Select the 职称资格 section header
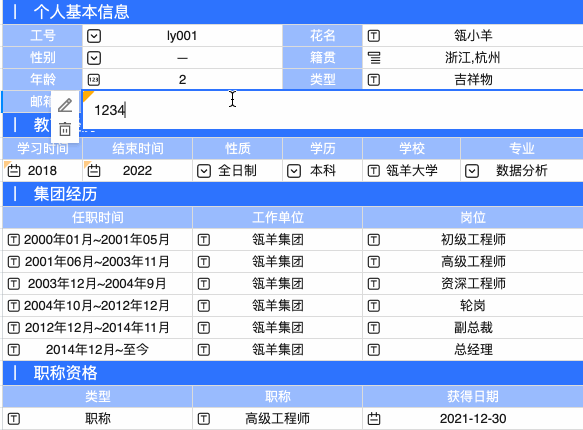The image size is (583, 430). coord(293,373)
